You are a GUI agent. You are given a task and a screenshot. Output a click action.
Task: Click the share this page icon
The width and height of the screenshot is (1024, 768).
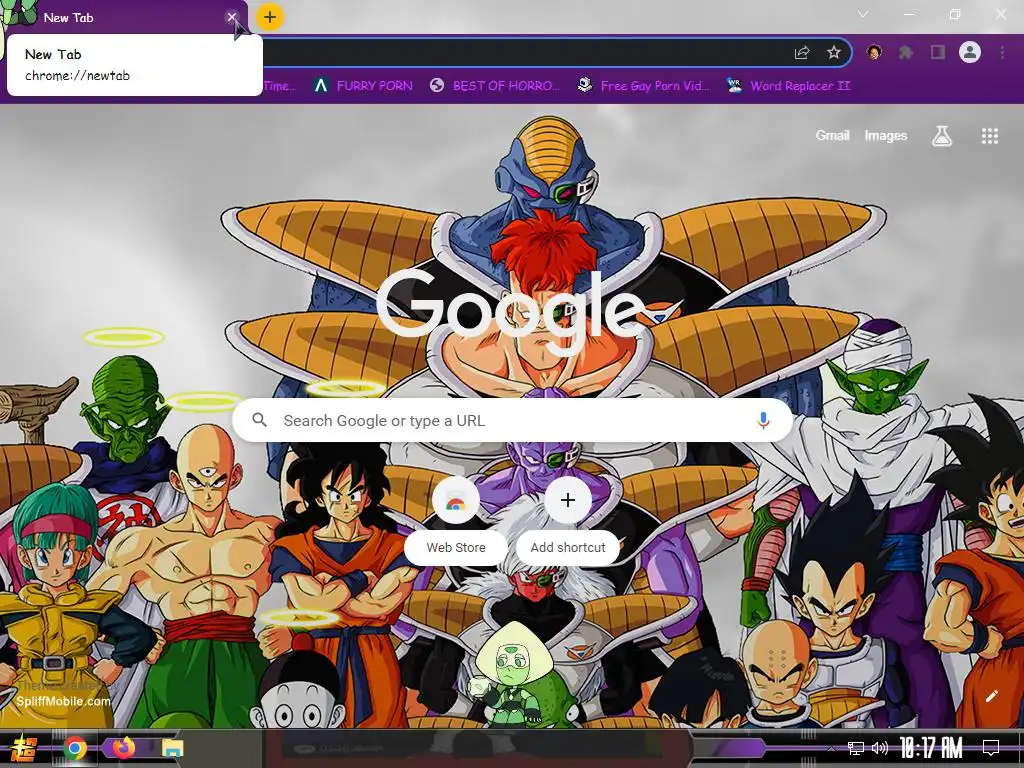802,53
